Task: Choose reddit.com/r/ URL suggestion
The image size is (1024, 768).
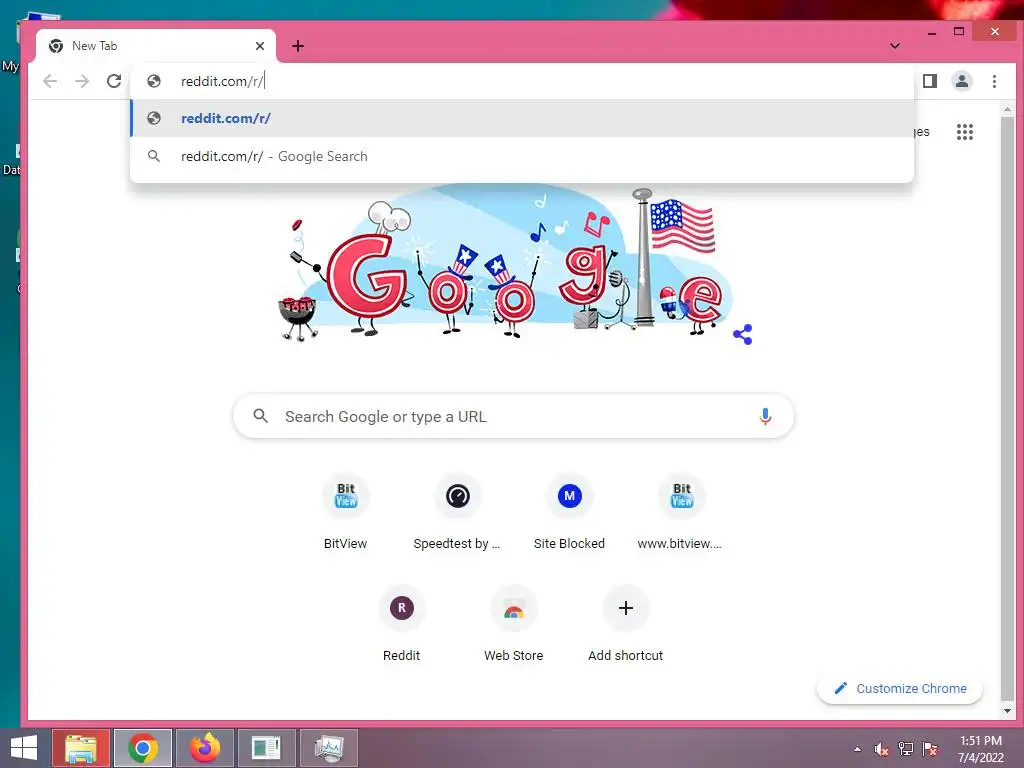Action: [522, 118]
